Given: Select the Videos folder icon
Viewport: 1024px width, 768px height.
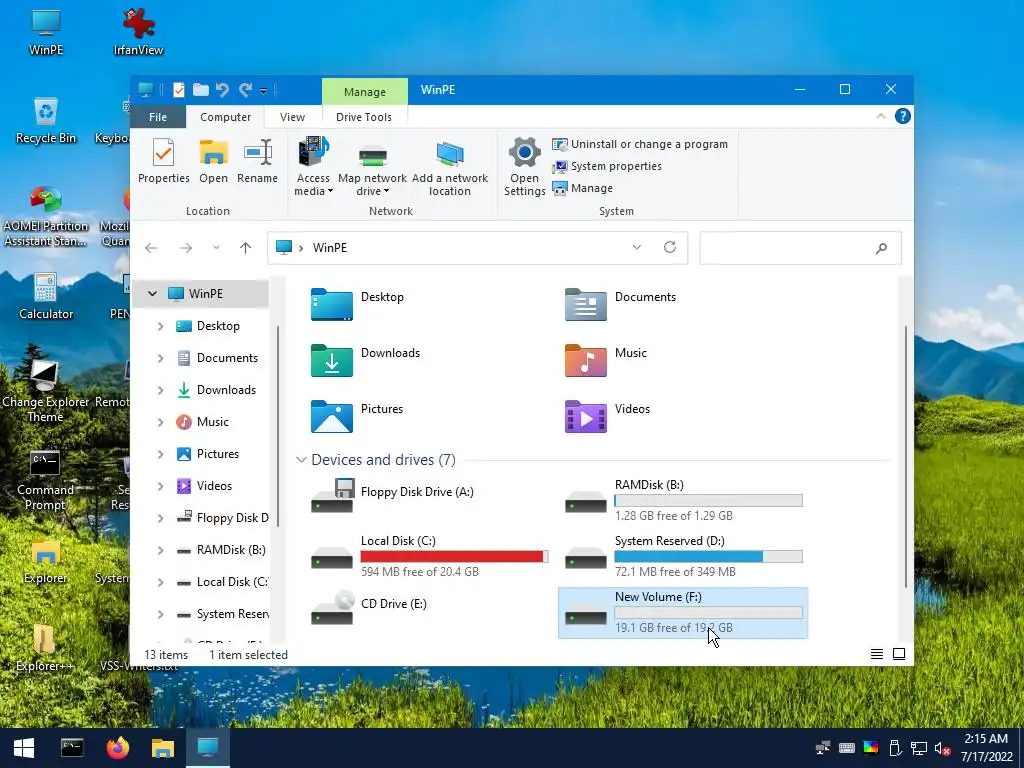Looking at the screenshot, I should coord(586,417).
